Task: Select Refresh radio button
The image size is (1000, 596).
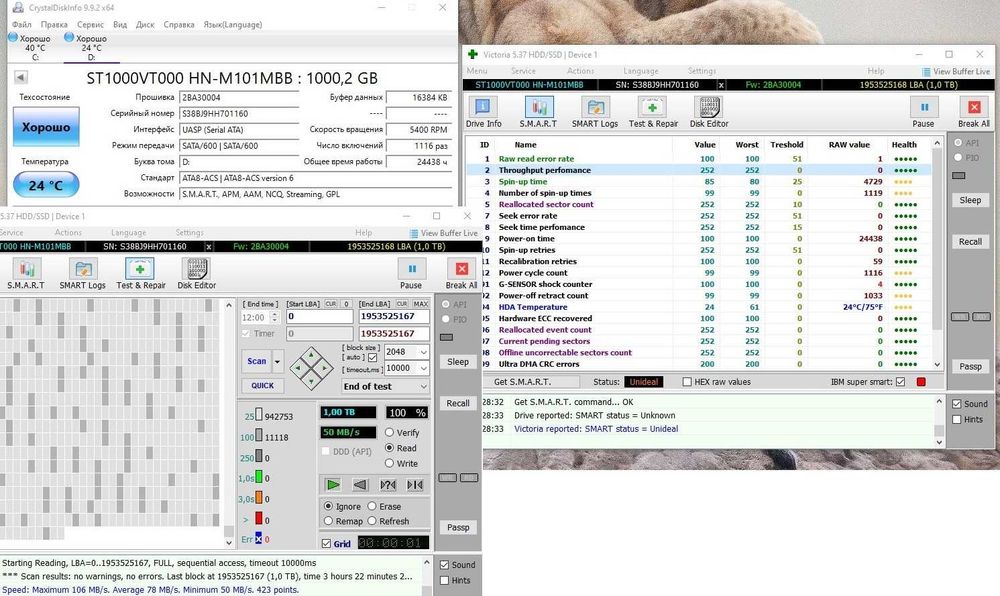Action: click(x=372, y=521)
